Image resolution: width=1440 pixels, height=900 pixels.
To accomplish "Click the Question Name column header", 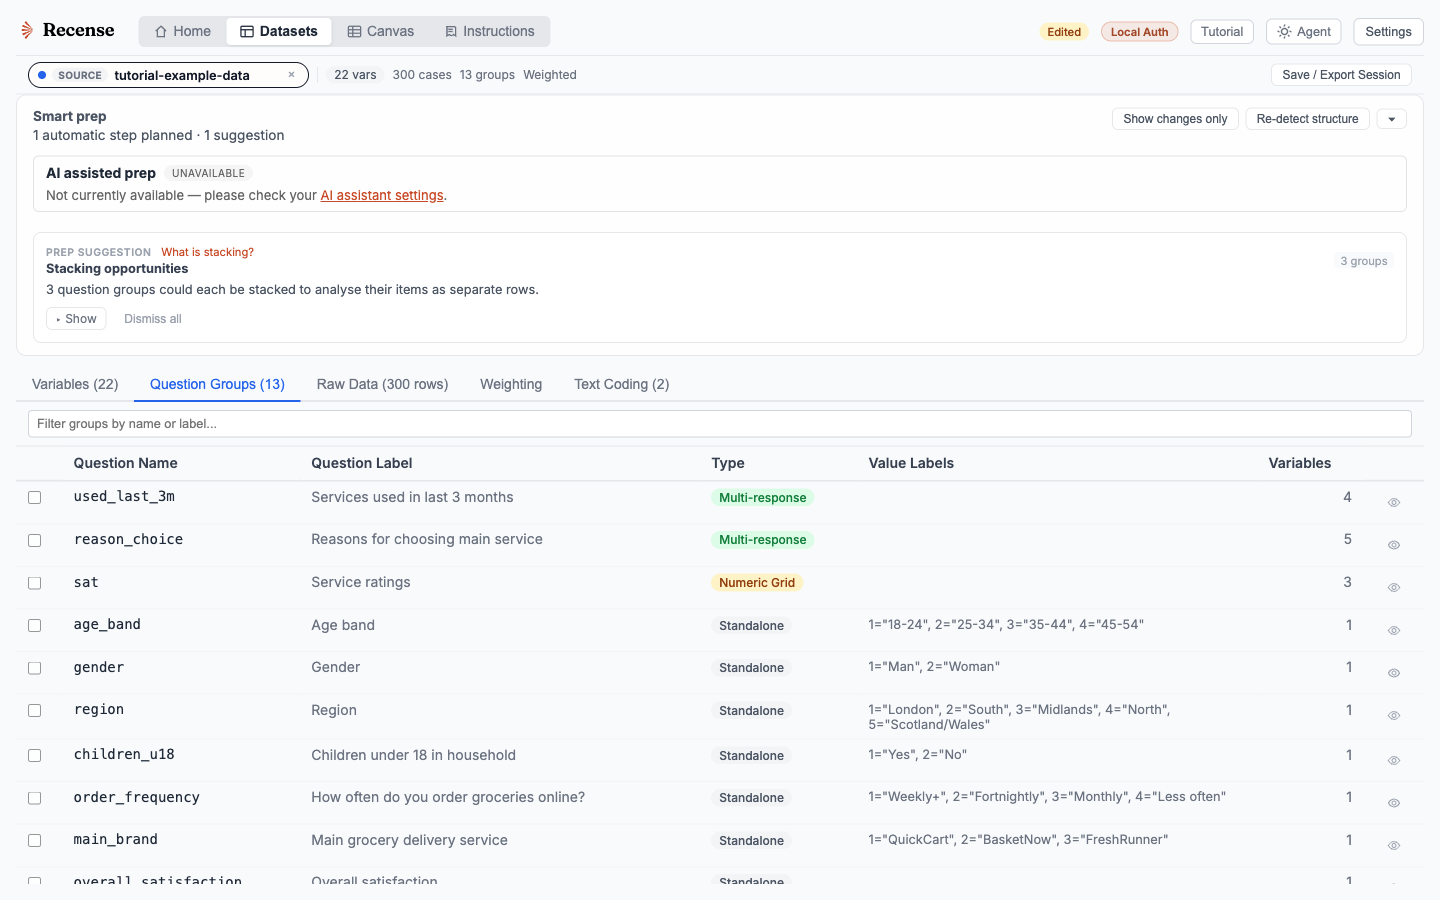I will point(125,463).
